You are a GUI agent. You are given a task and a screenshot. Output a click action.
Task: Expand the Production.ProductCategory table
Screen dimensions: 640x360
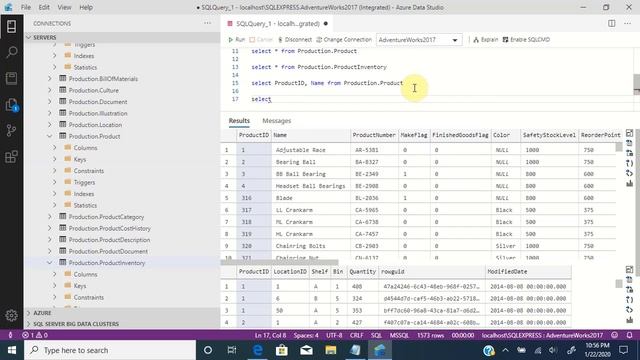(49, 217)
